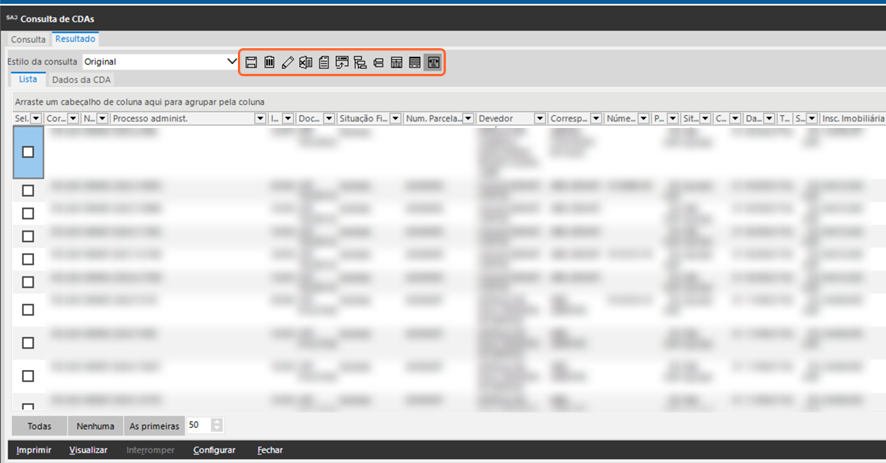
Task: Open the Estilo da consulta dropdown
Action: click(x=232, y=62)
